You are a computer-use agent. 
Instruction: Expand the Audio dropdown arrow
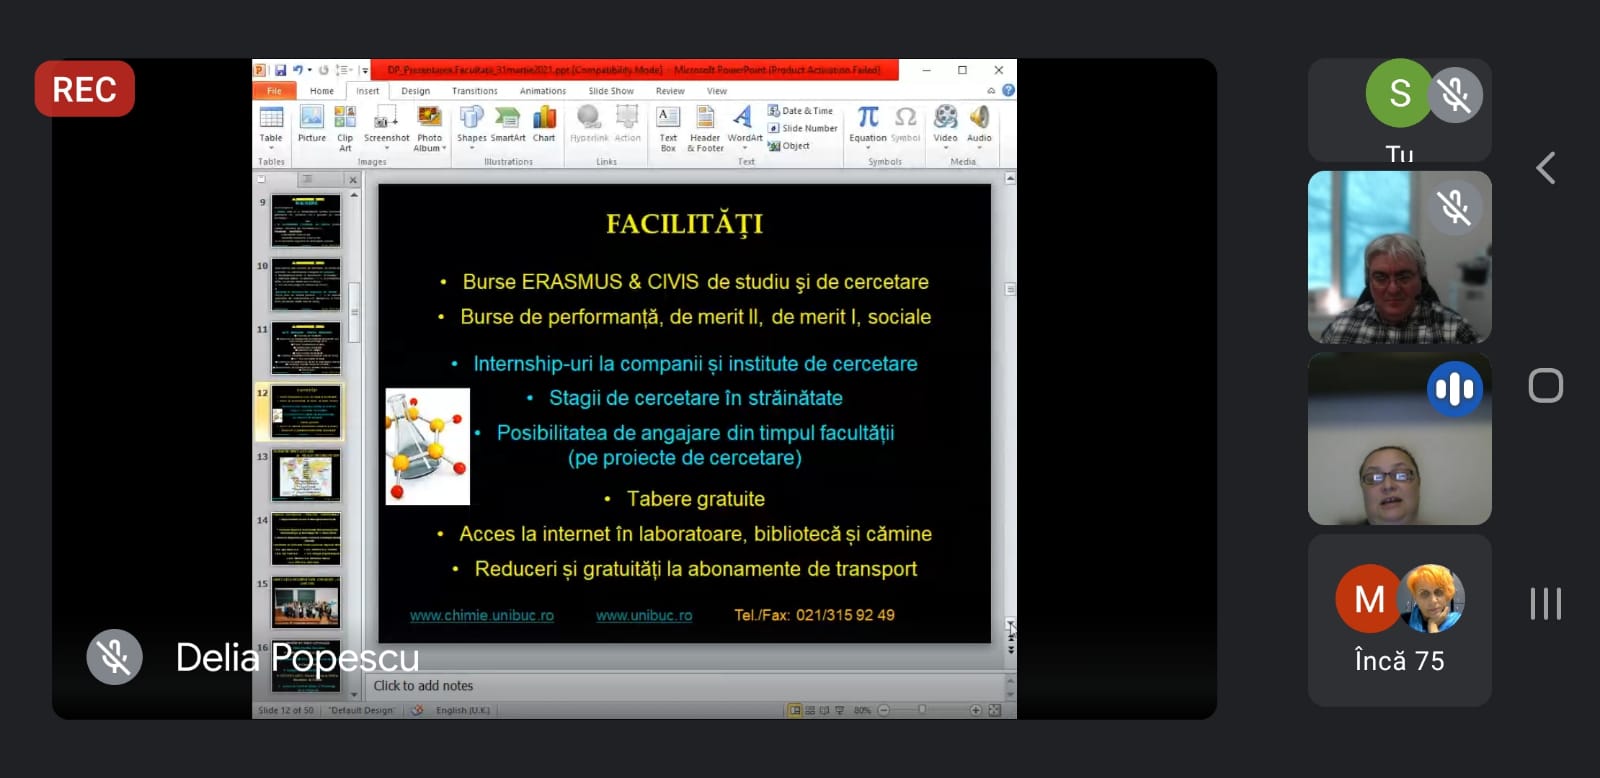click(979, 148)
